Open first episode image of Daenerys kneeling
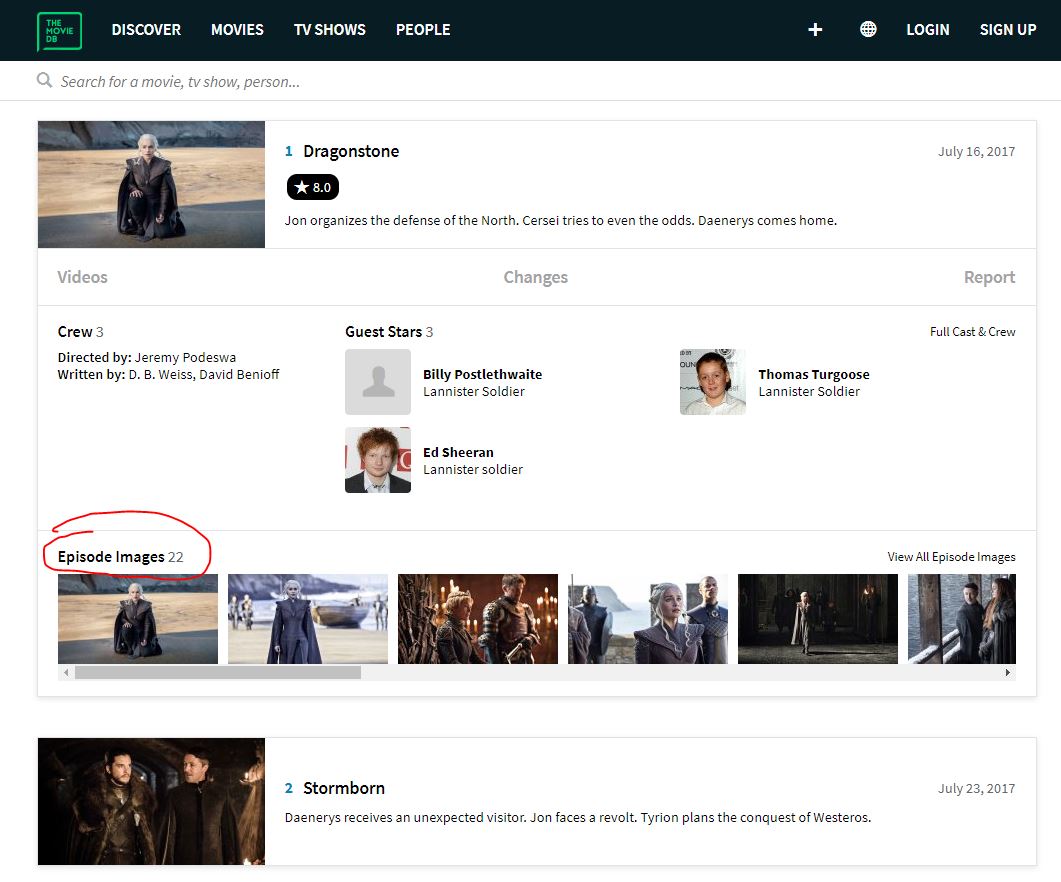The height and width of the screenshot is (882, 1061). point(138,619)
